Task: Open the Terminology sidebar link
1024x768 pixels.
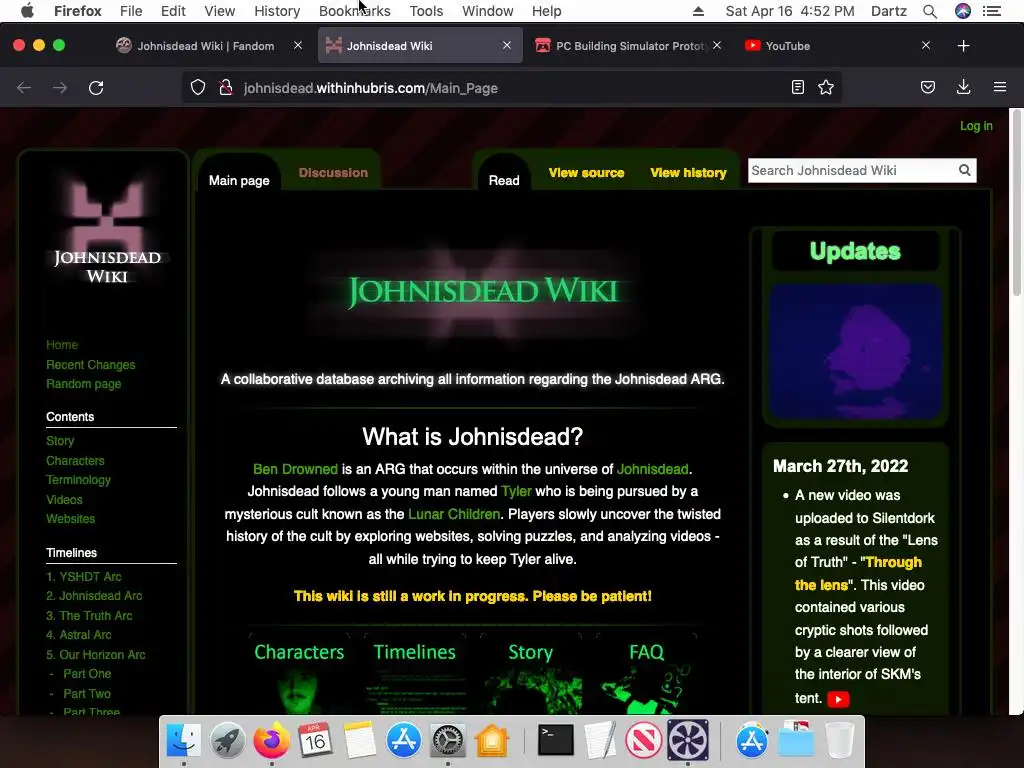Action: pos(78,480)
